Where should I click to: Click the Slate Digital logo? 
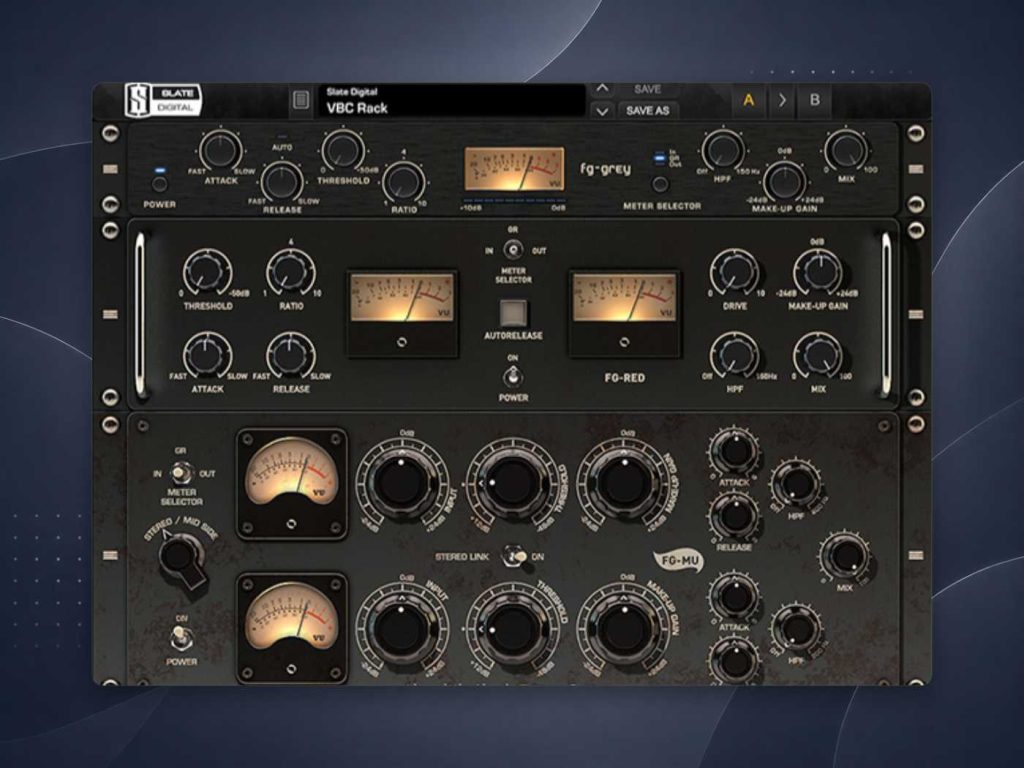click(163, 100)
